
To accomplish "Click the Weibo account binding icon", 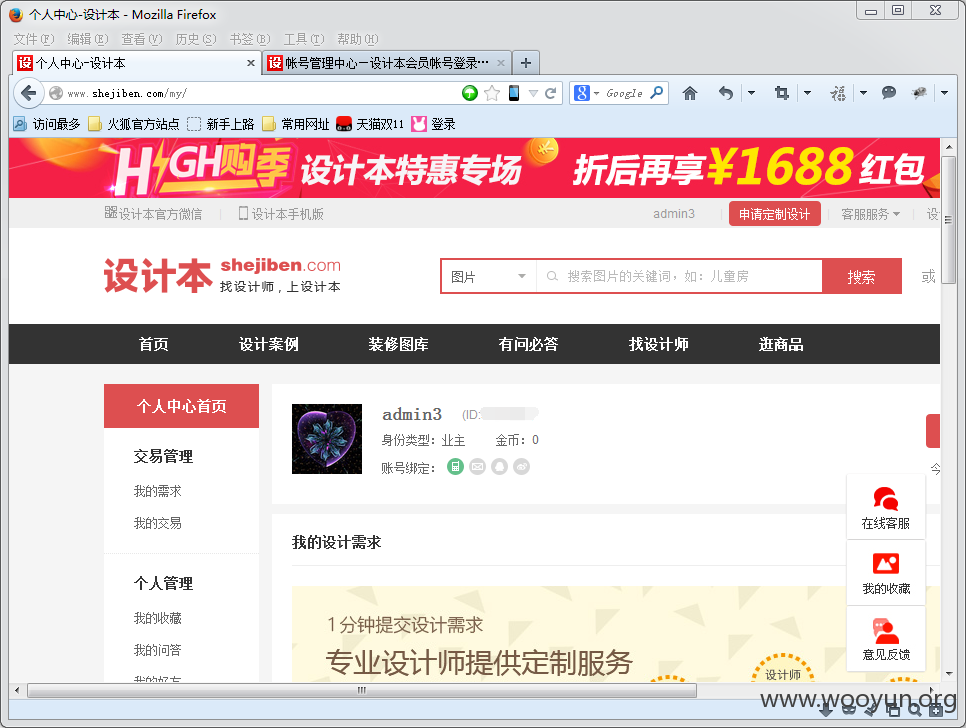I will (x=522, y=467).
